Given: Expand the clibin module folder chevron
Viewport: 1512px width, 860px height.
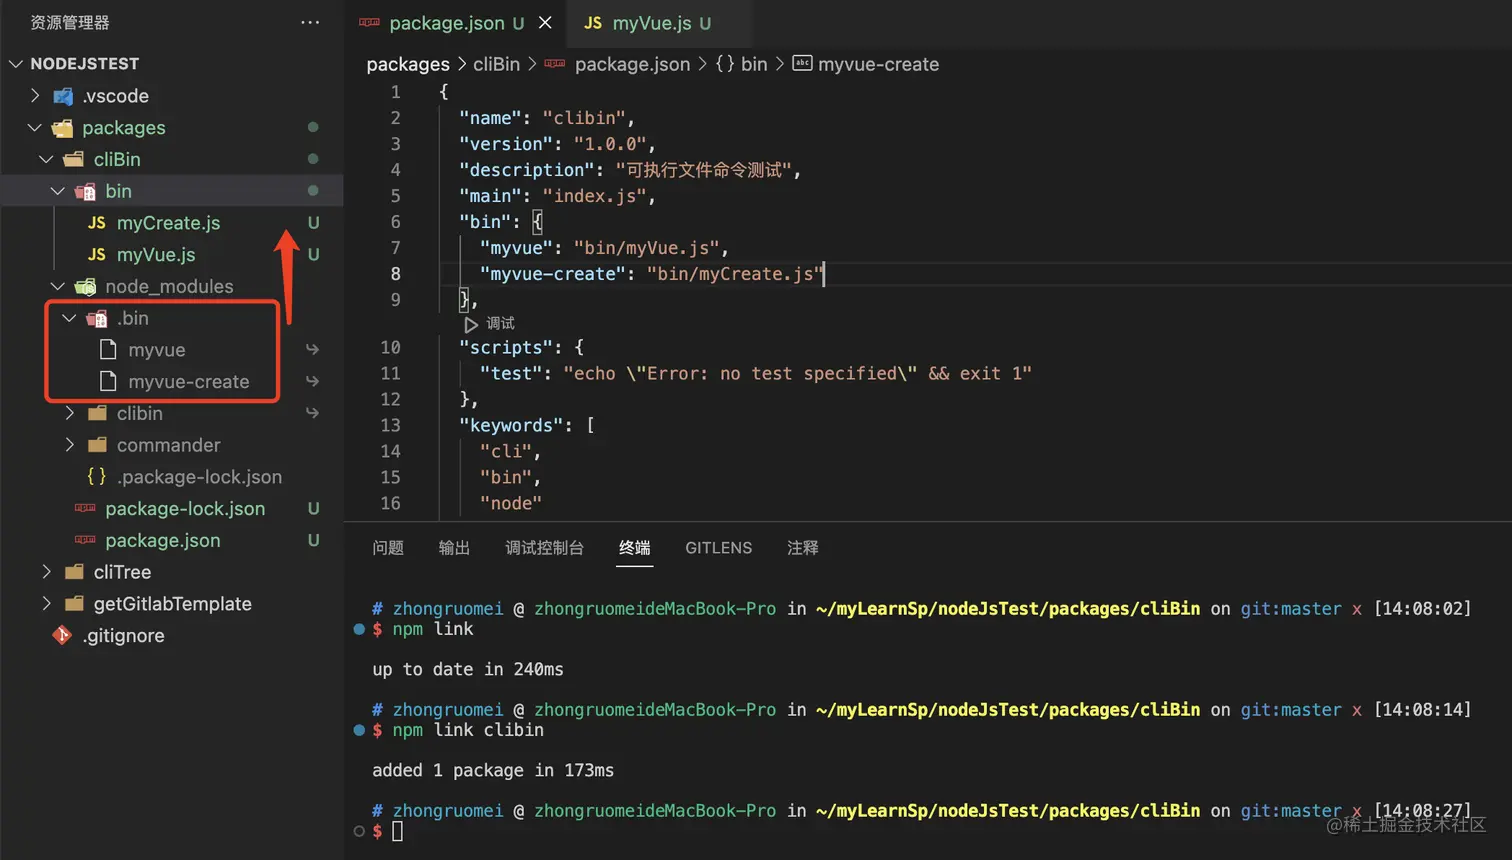Looking at the screenshot, I should [69, 413].
